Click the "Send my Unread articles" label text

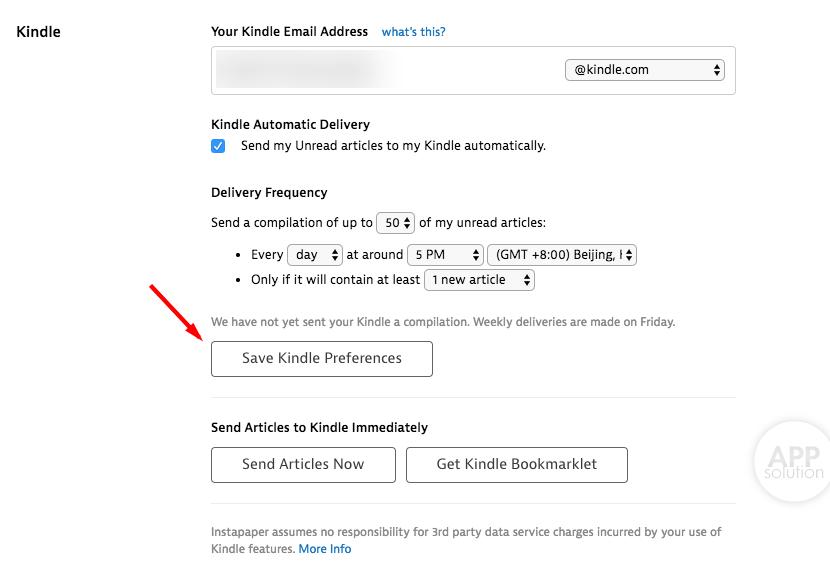(393, 146)
